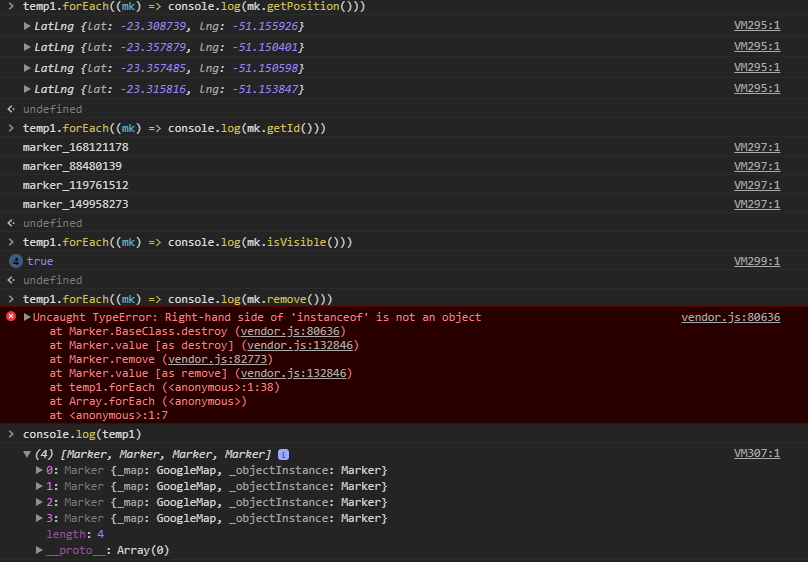The width and height of the screenshot is (808, 562).
Task: Click the blue info badge beside Marker array
Action: click(x=283, y=454)
